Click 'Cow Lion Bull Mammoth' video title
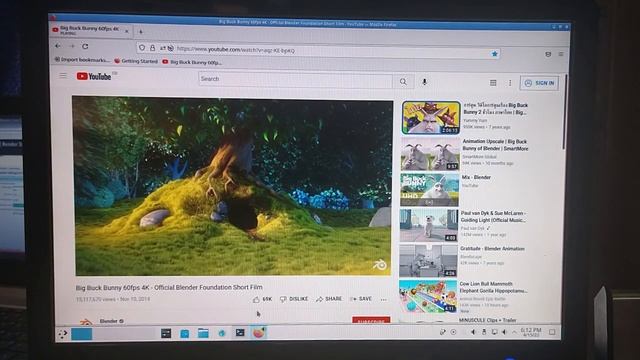The image size is (640, 360). point(493,287)
